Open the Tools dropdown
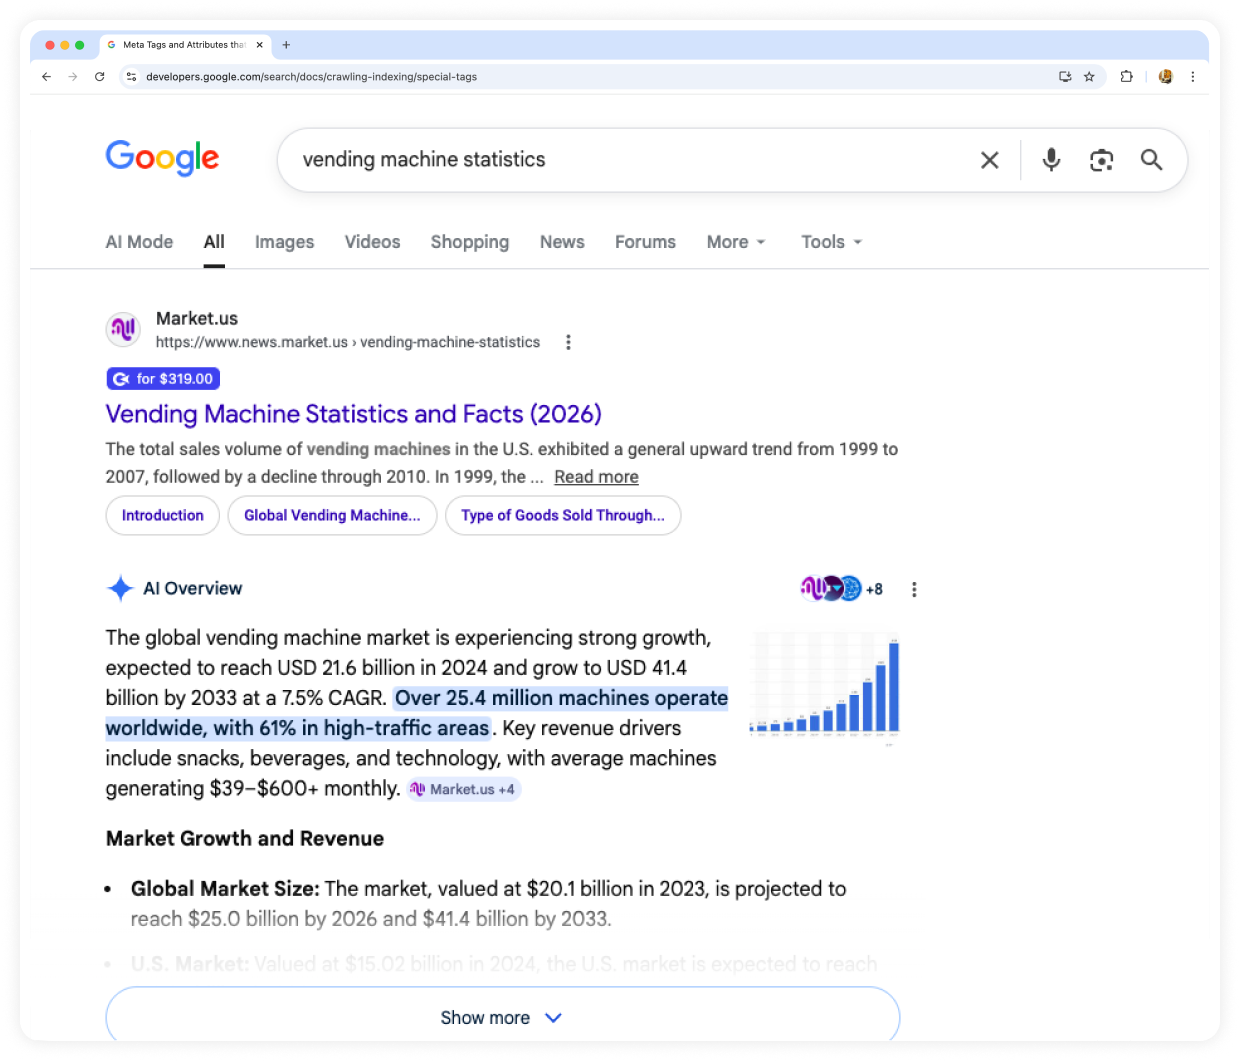 click(831, 242)
